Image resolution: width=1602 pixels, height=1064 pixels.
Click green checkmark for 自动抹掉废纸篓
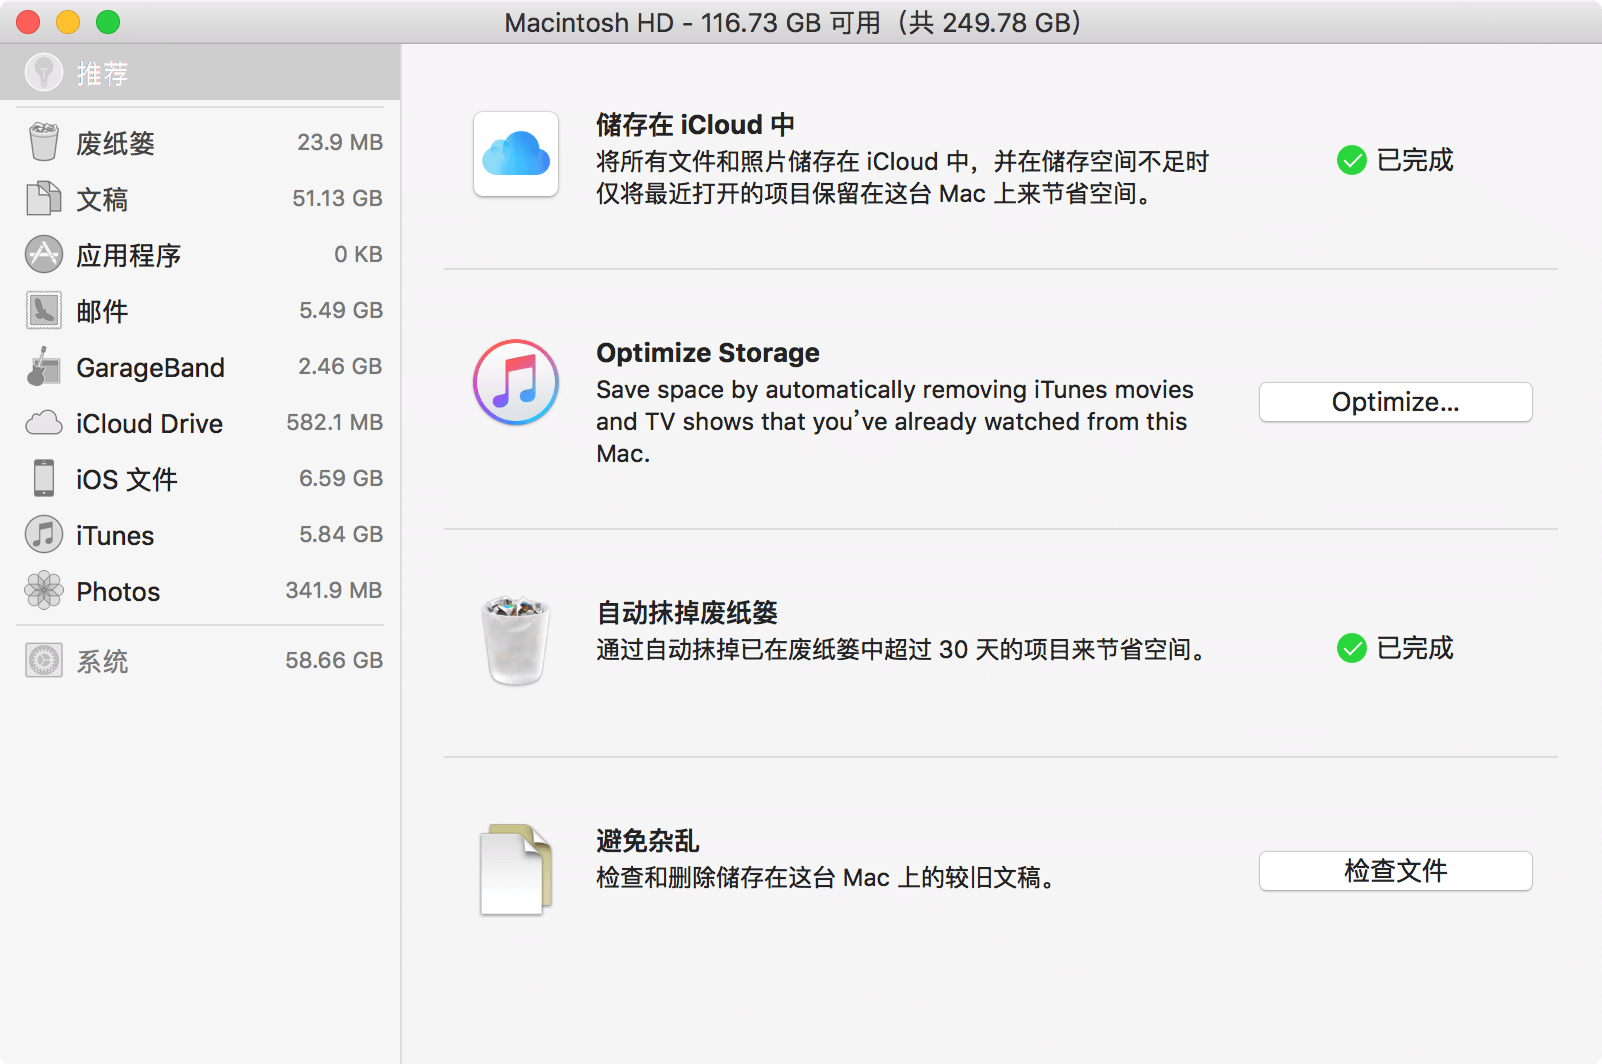click(x=1351, y=648)
